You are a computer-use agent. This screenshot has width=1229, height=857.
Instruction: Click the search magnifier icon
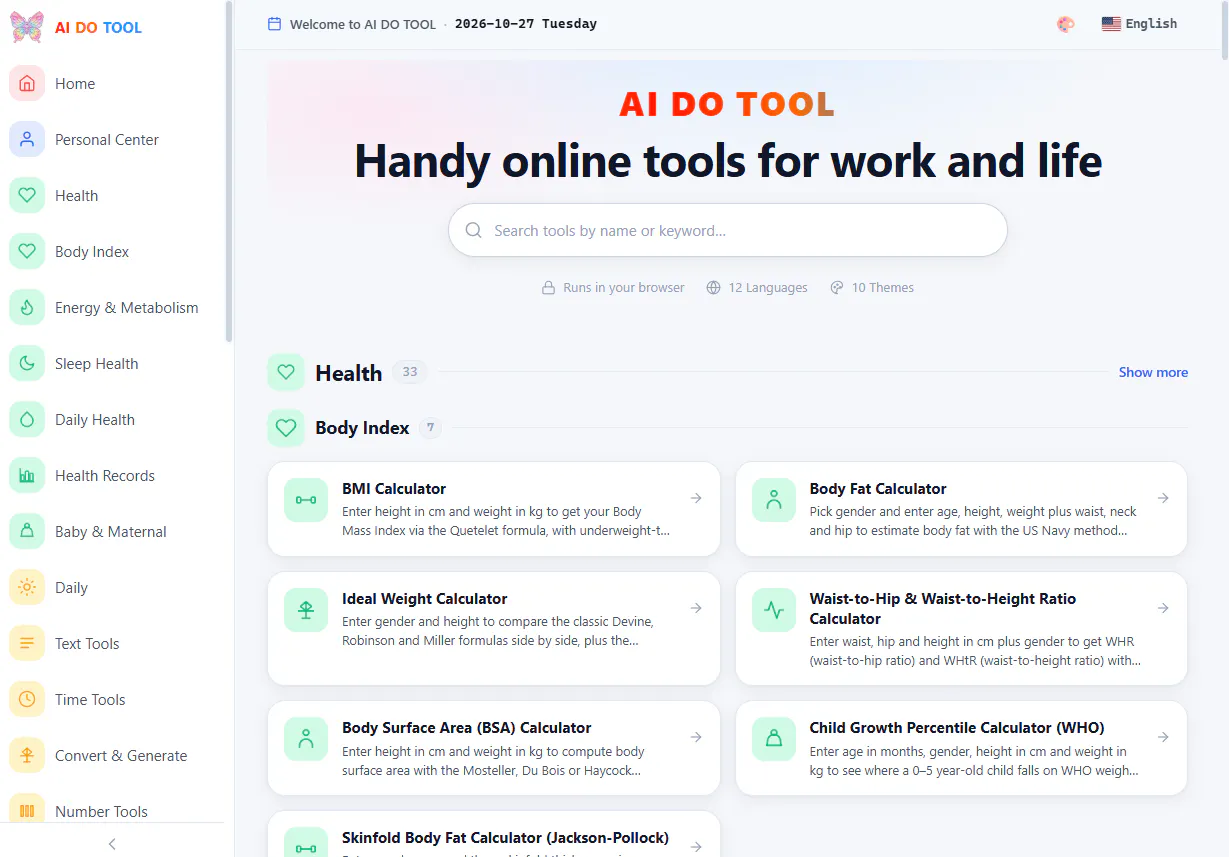(x=474, y=231)
